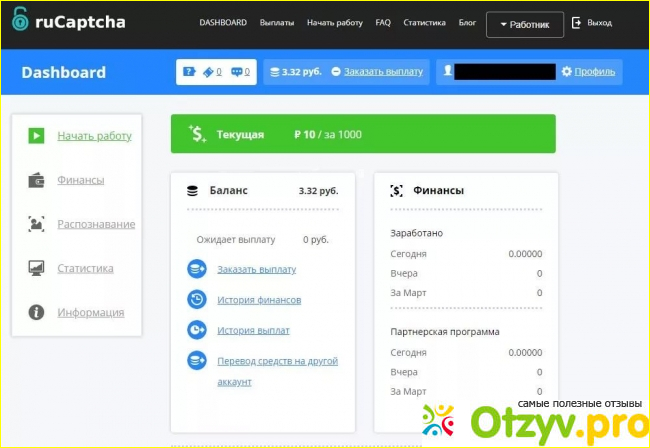Open the История выплат link
This screenshot has width=650, height=448.
[x=253, y=330]
